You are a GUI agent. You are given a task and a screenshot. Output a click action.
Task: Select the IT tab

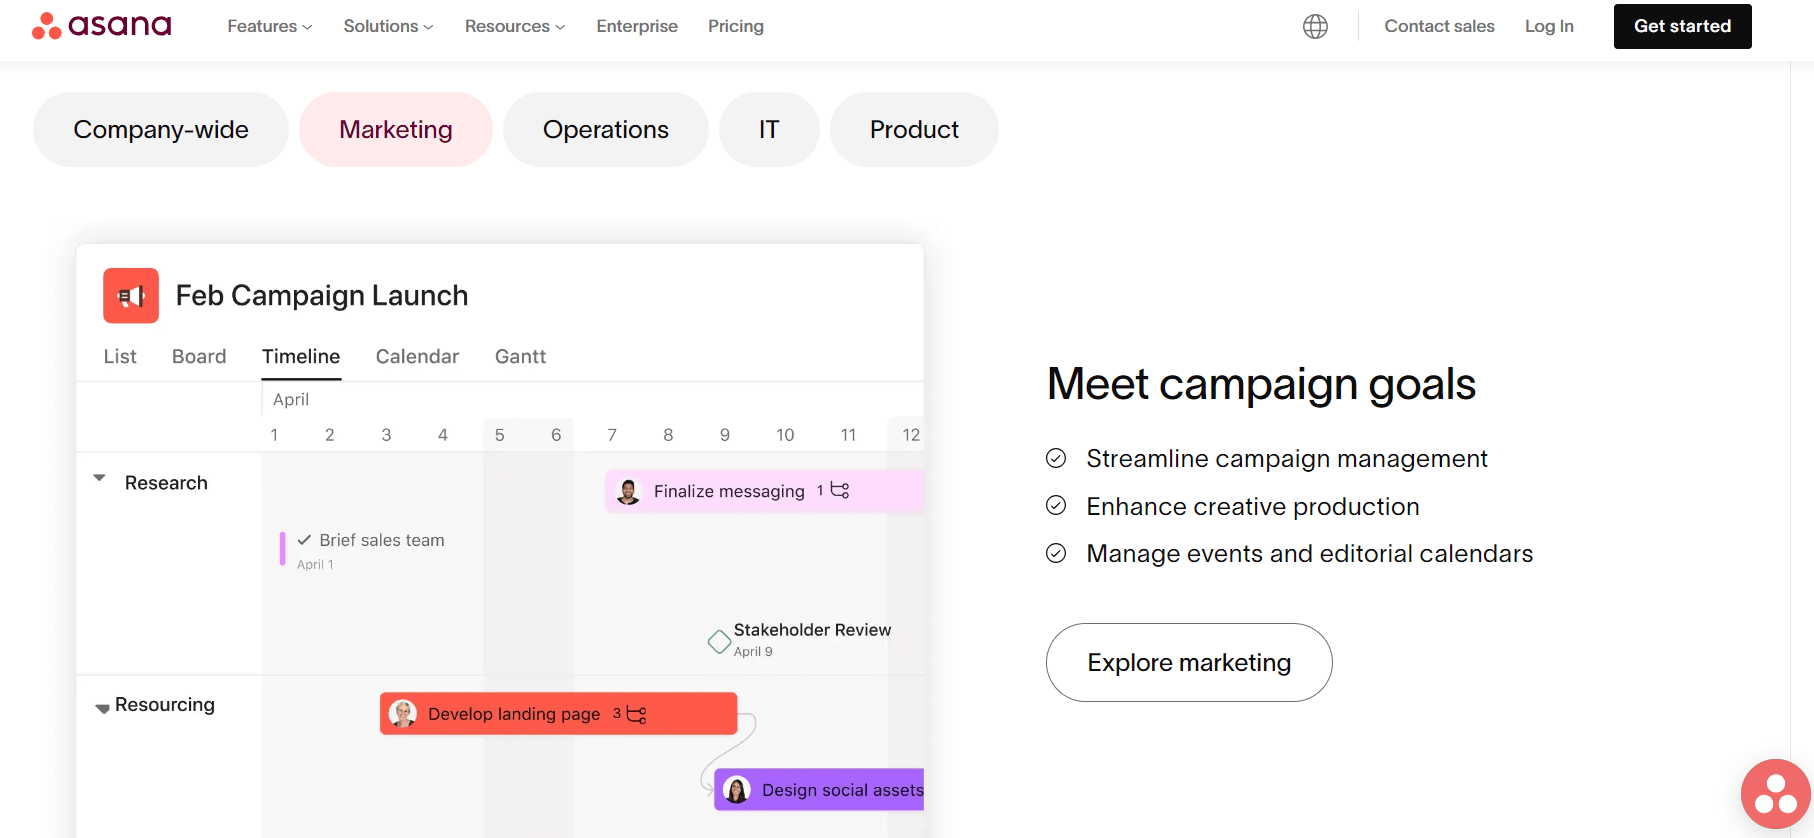pyautogui.click(x=769, y=129)
